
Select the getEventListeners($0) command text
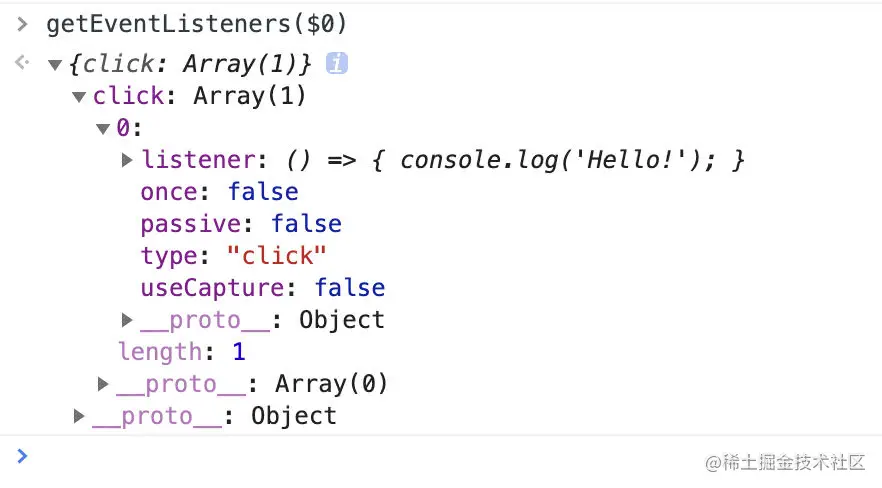point(196,24)
